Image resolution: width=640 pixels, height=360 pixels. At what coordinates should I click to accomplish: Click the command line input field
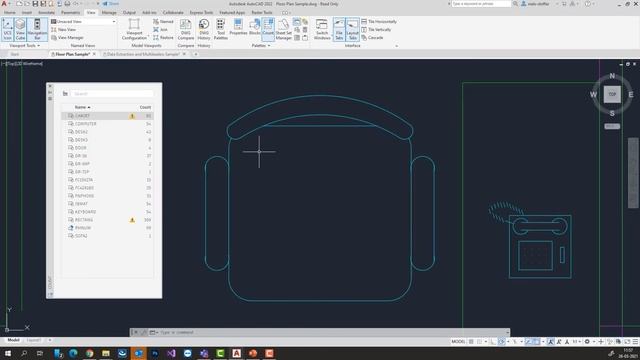pos(331,332)
